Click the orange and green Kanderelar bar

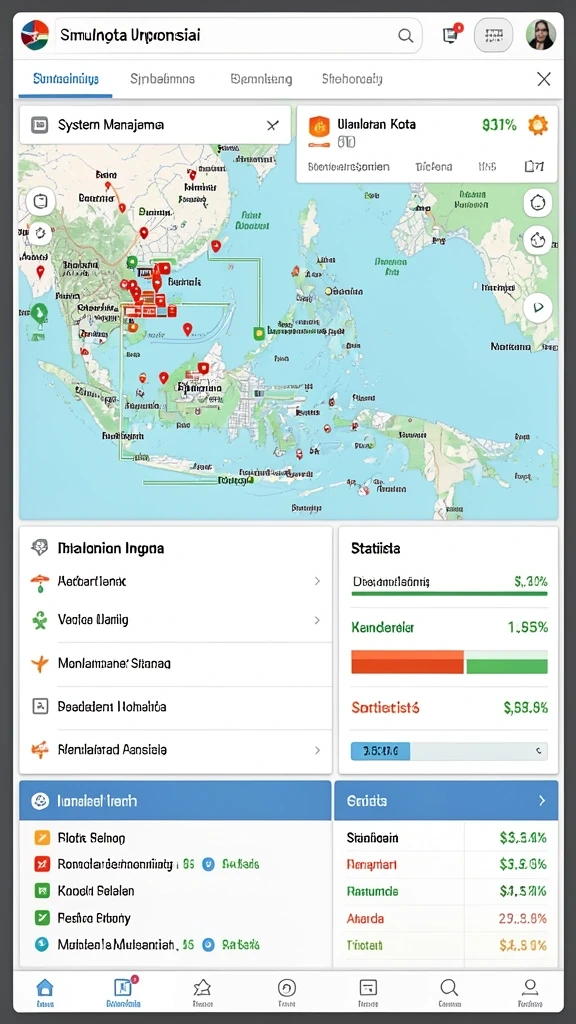(x=449, y=662)
